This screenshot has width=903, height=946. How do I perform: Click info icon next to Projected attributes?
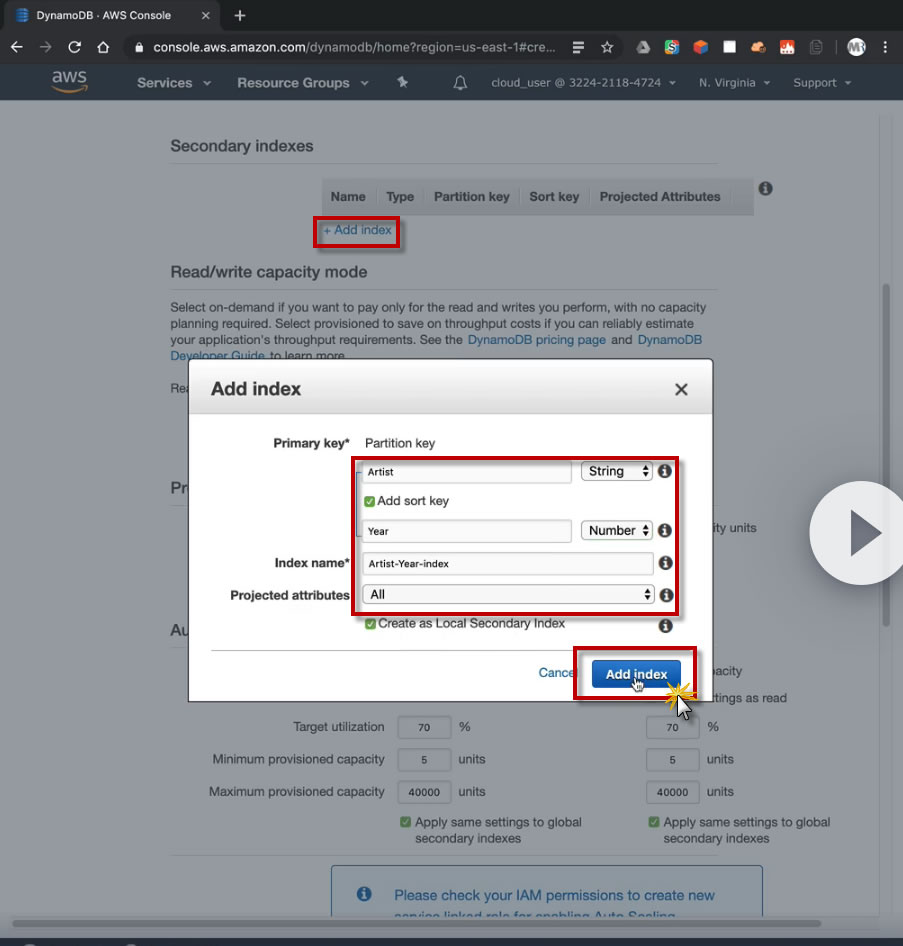pos(666,595)
